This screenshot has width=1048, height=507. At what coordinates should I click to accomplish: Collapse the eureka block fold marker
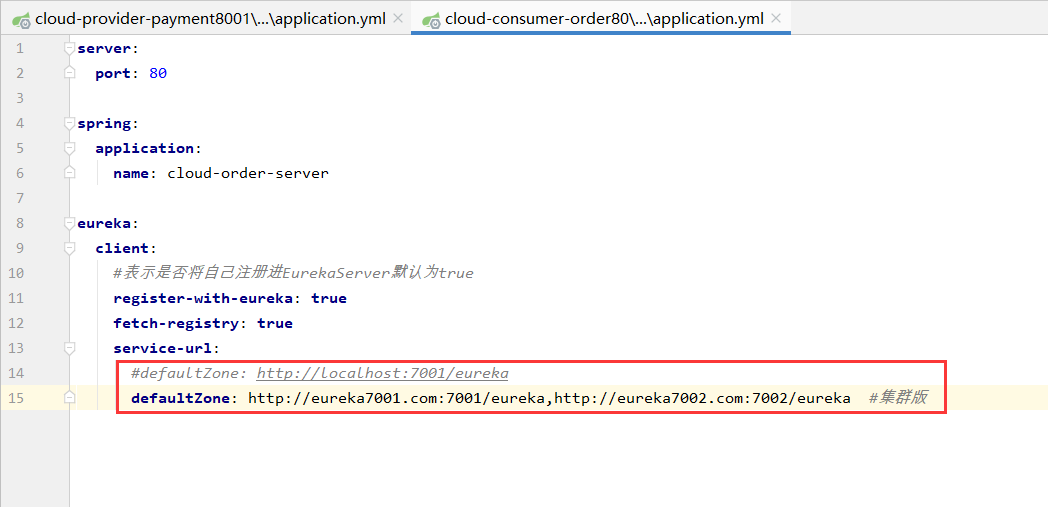[x=69, y=223]
